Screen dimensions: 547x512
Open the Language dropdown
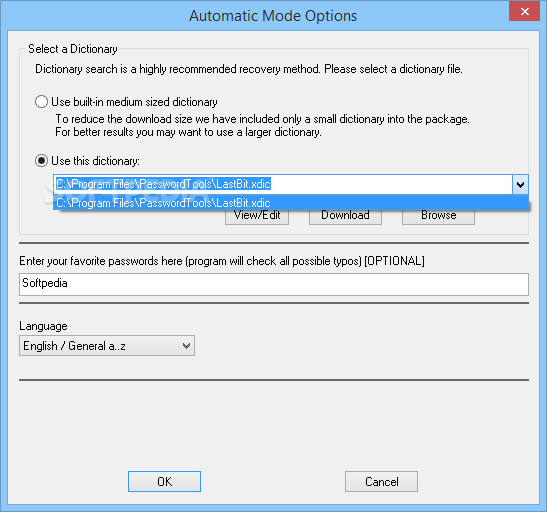(x=107, y=346)
